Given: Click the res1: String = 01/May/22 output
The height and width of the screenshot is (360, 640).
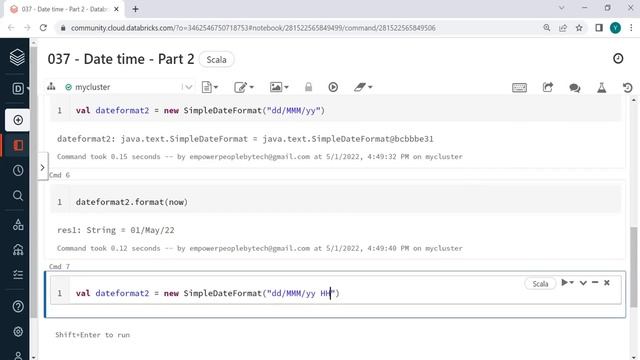Looking at the screenshot, I should 116,230.
